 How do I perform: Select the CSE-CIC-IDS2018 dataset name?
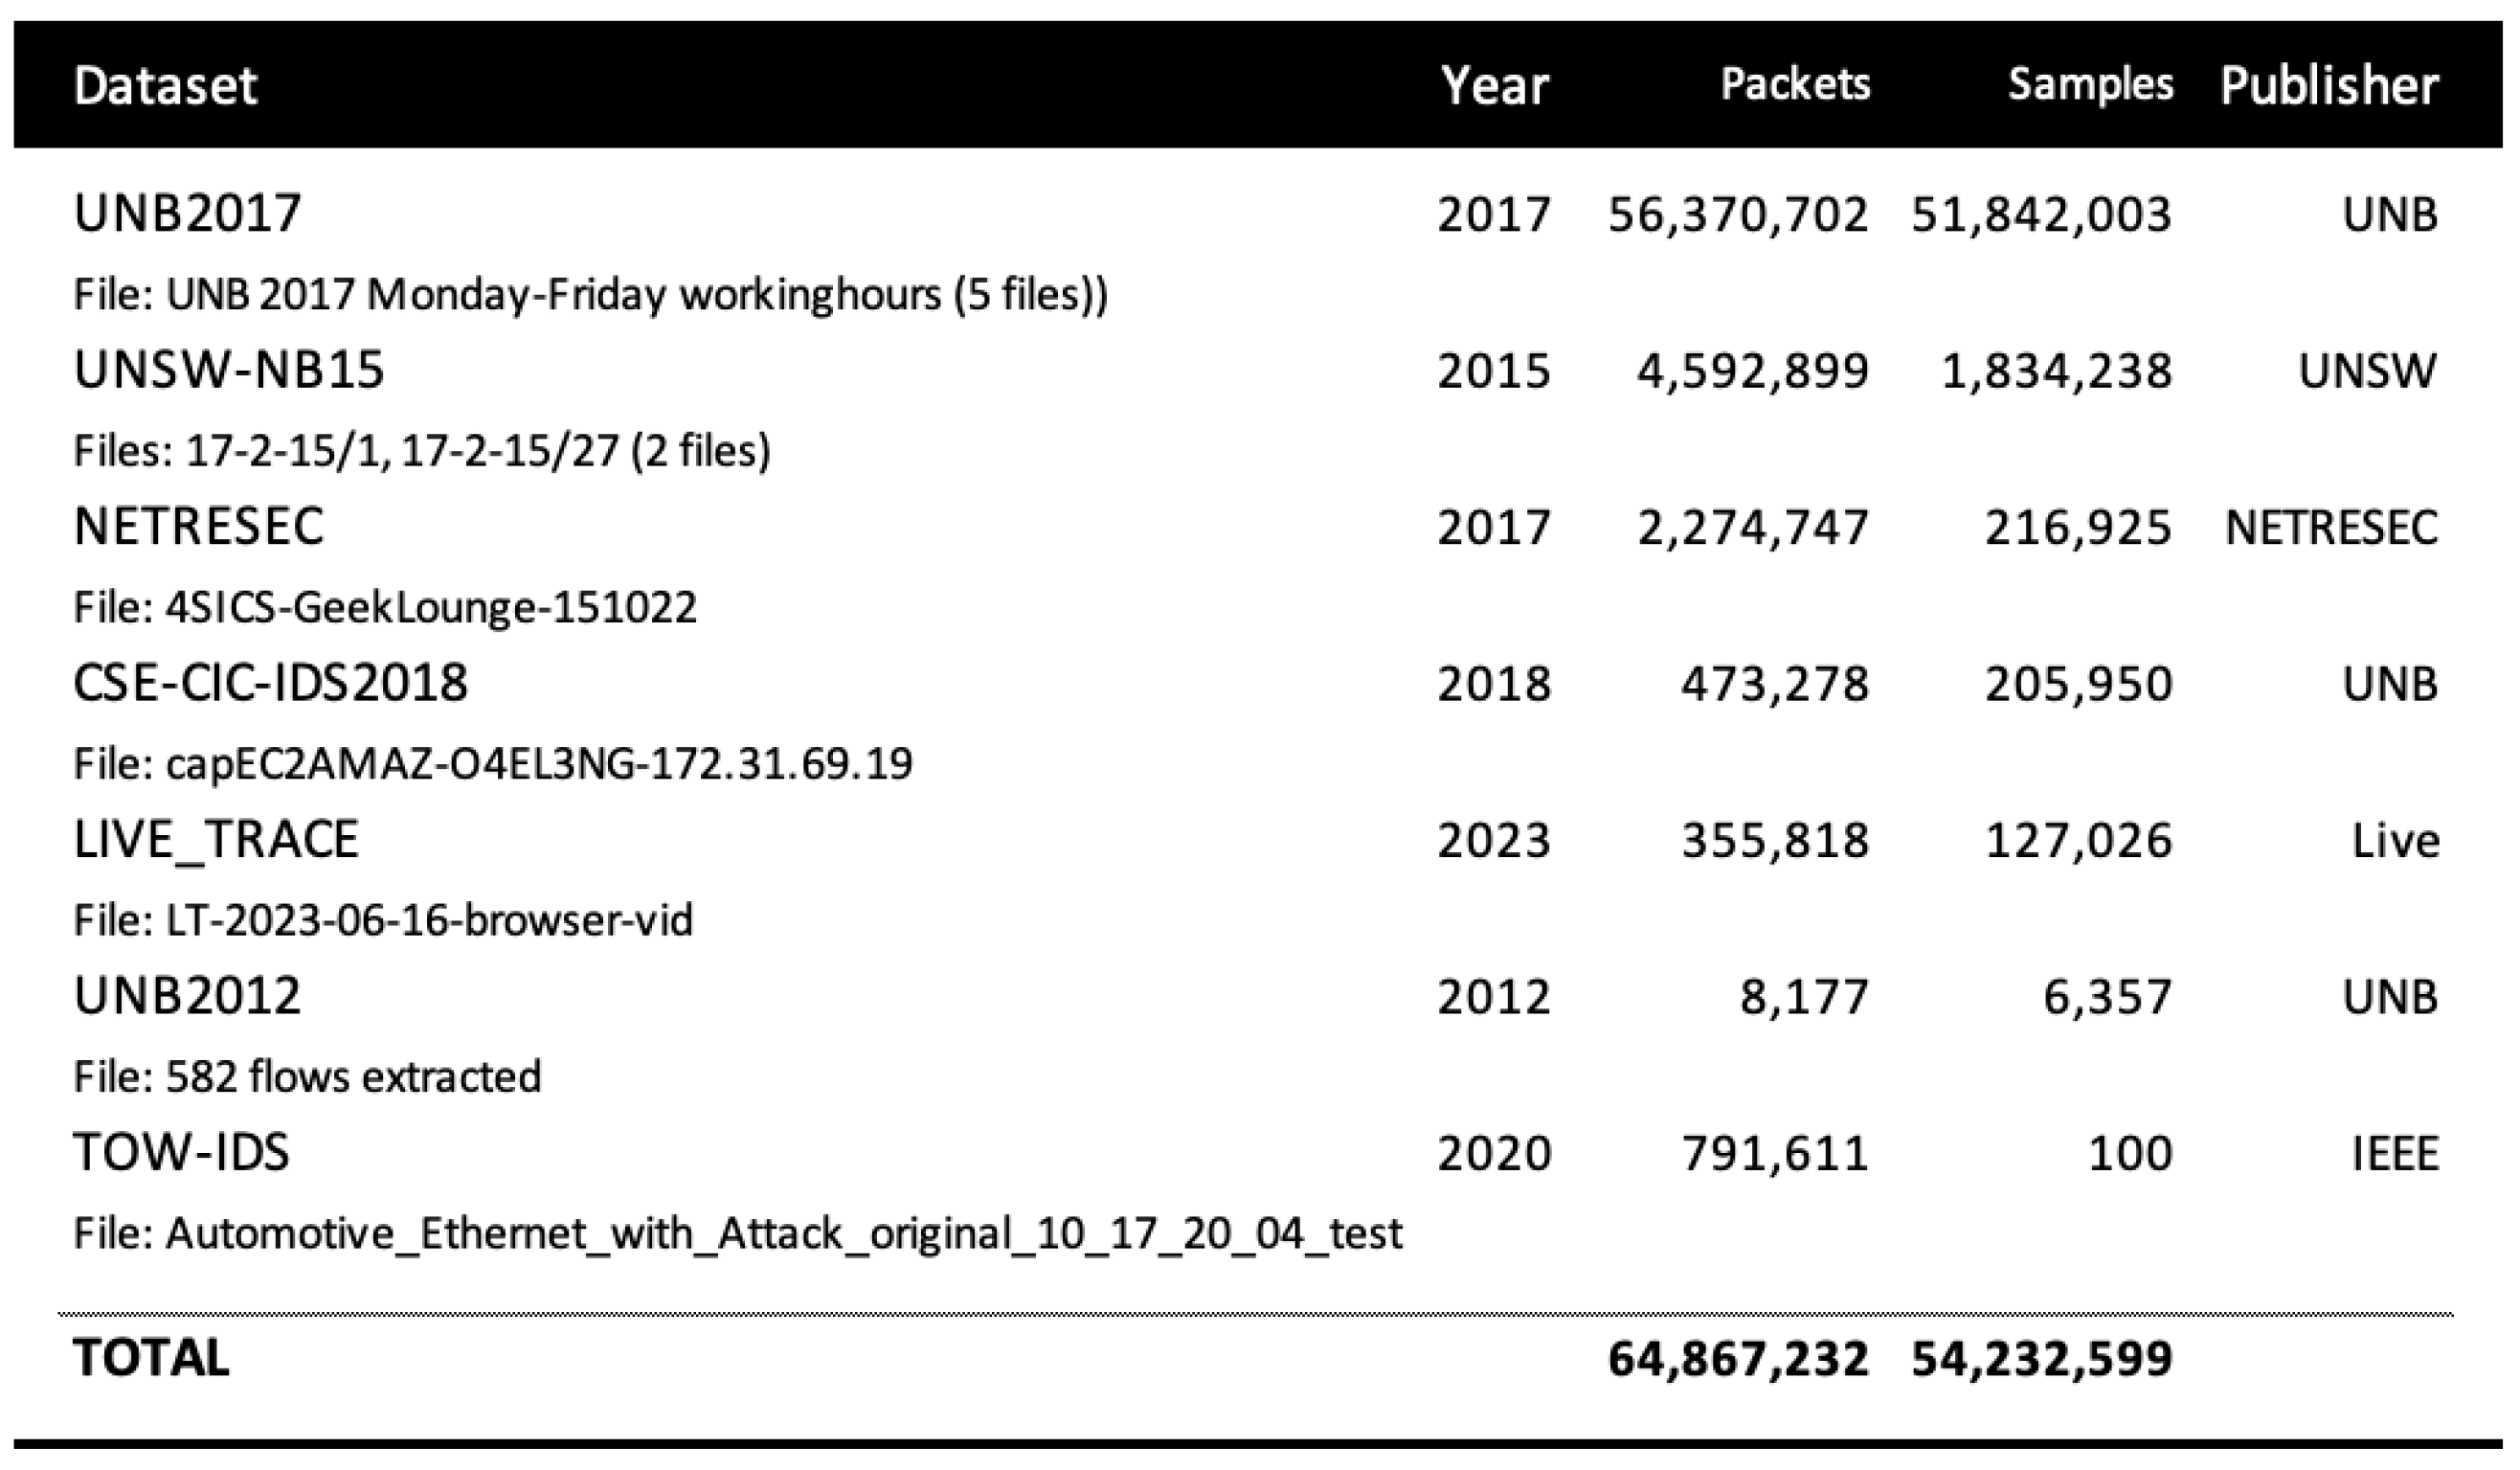point(270,683)
